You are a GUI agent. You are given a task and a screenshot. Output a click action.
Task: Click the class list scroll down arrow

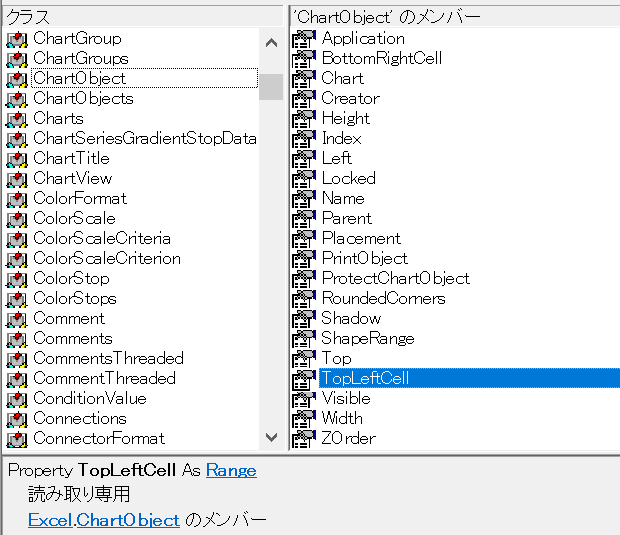pos(271,437)
